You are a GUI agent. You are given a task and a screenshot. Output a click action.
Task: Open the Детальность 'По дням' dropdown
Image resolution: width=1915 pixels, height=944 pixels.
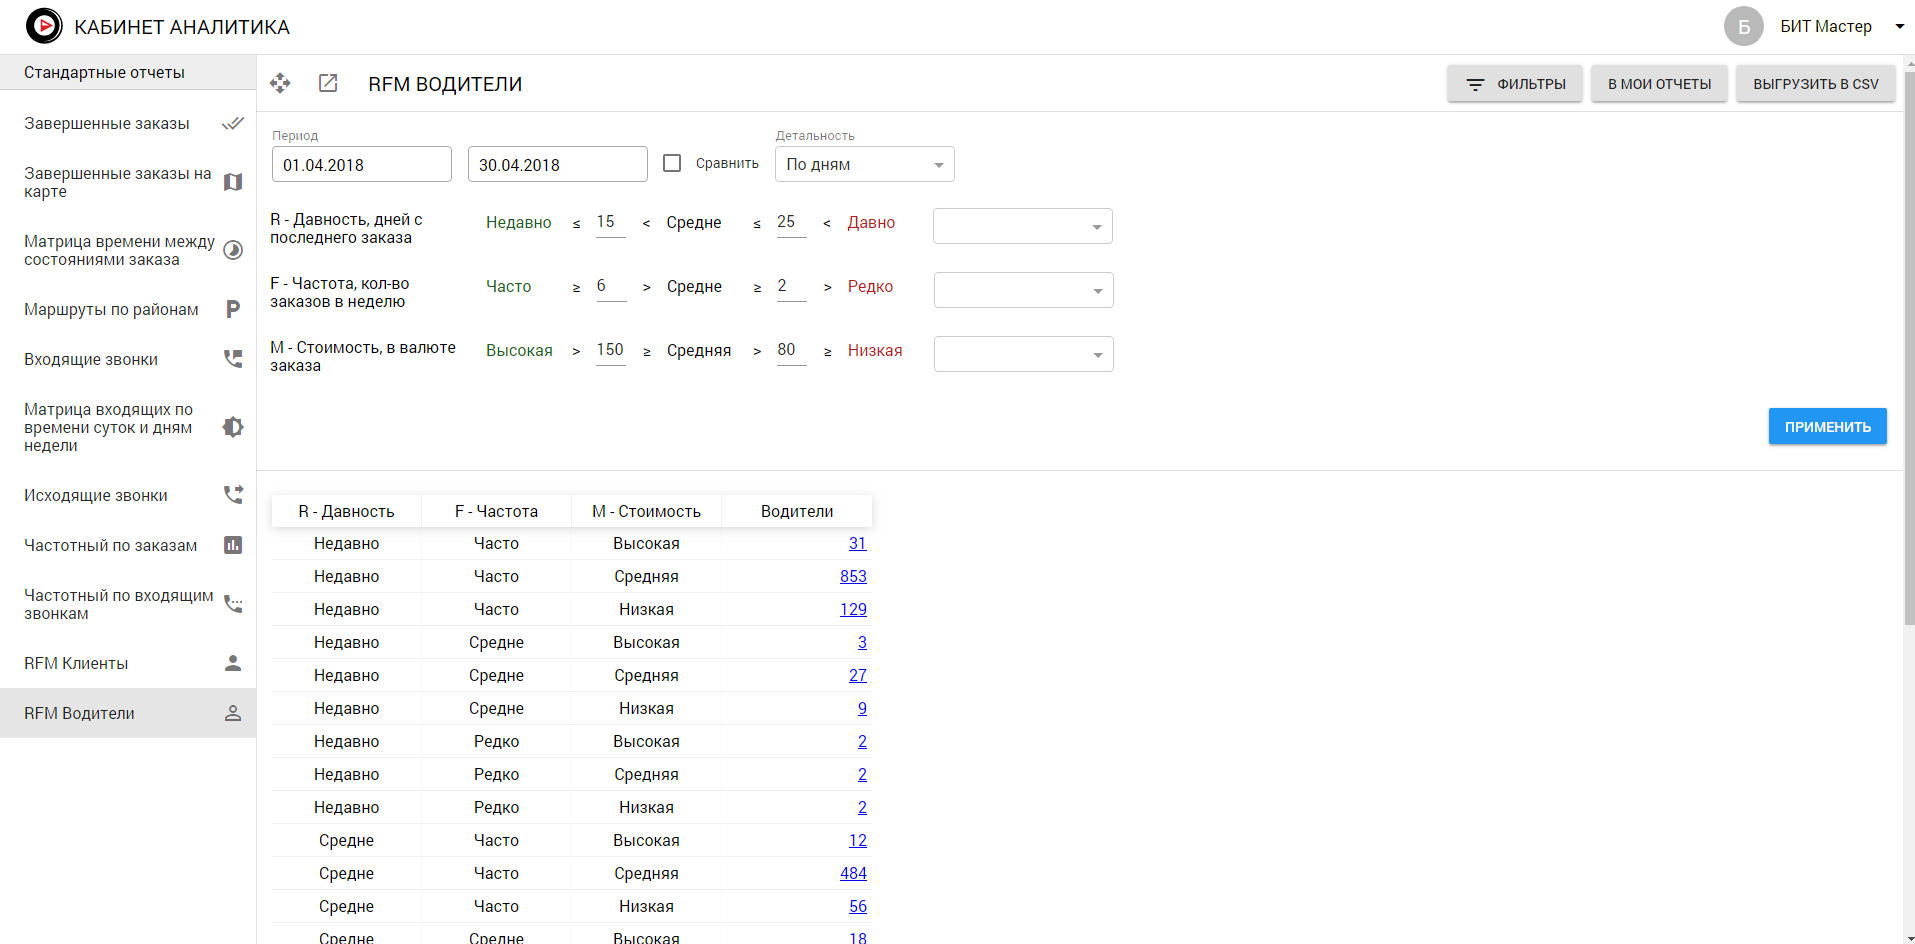864,164
